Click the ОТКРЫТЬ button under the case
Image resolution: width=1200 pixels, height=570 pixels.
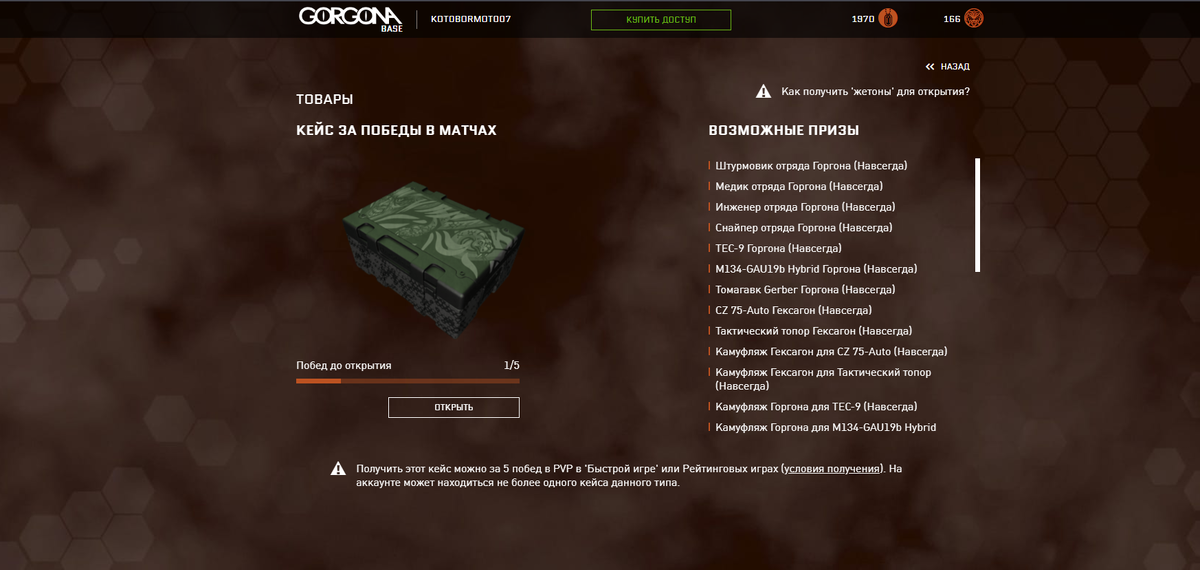tap(454, 407)
